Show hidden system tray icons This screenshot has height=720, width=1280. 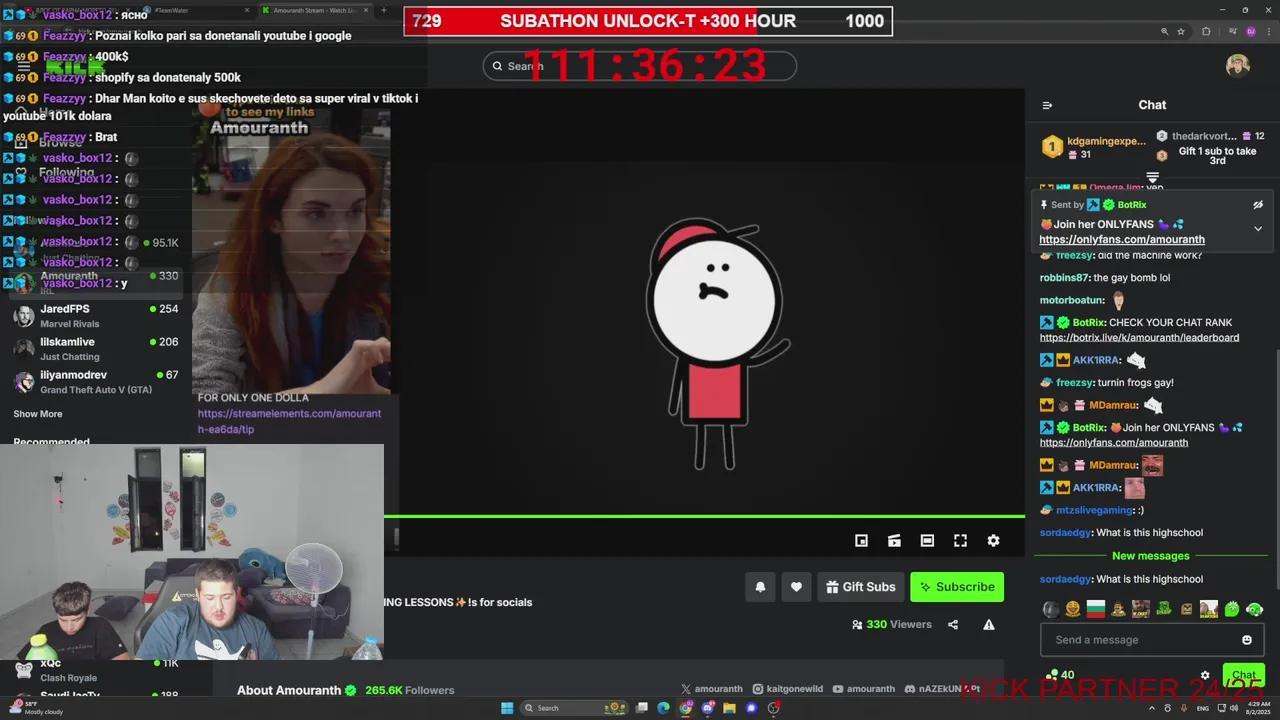point(1150,708)
